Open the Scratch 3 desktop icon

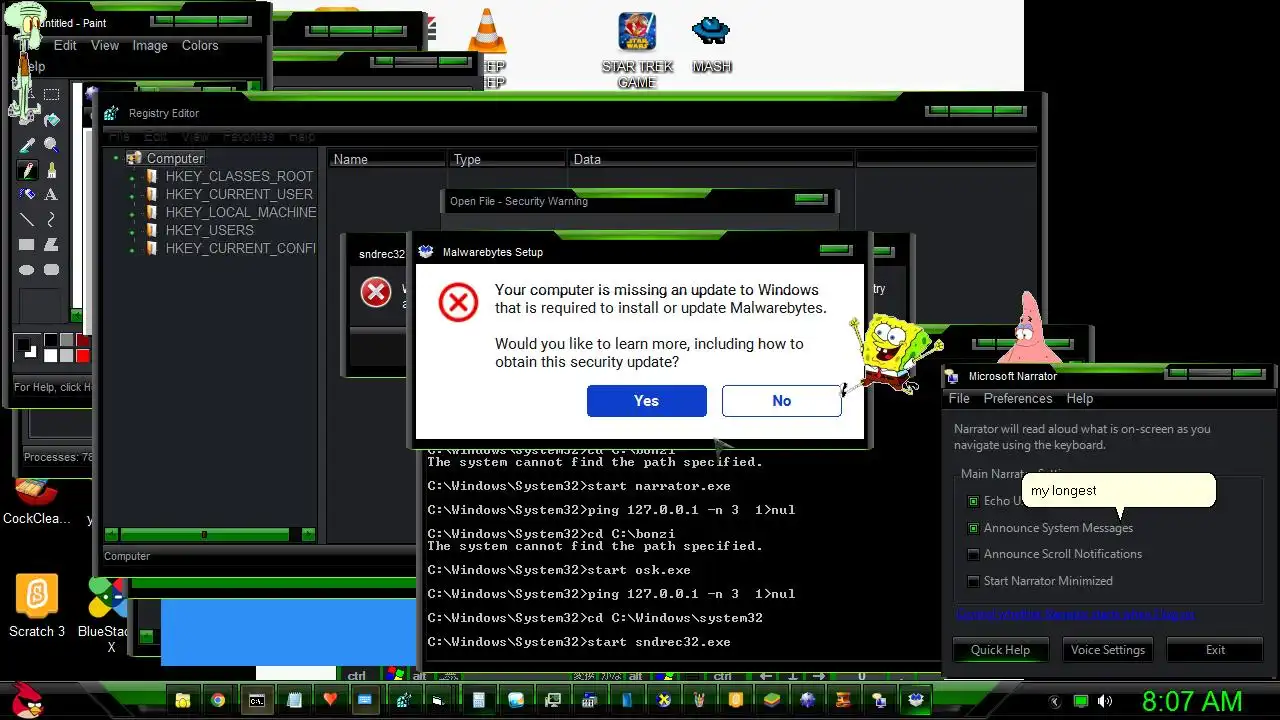click(x=37, y=607)
